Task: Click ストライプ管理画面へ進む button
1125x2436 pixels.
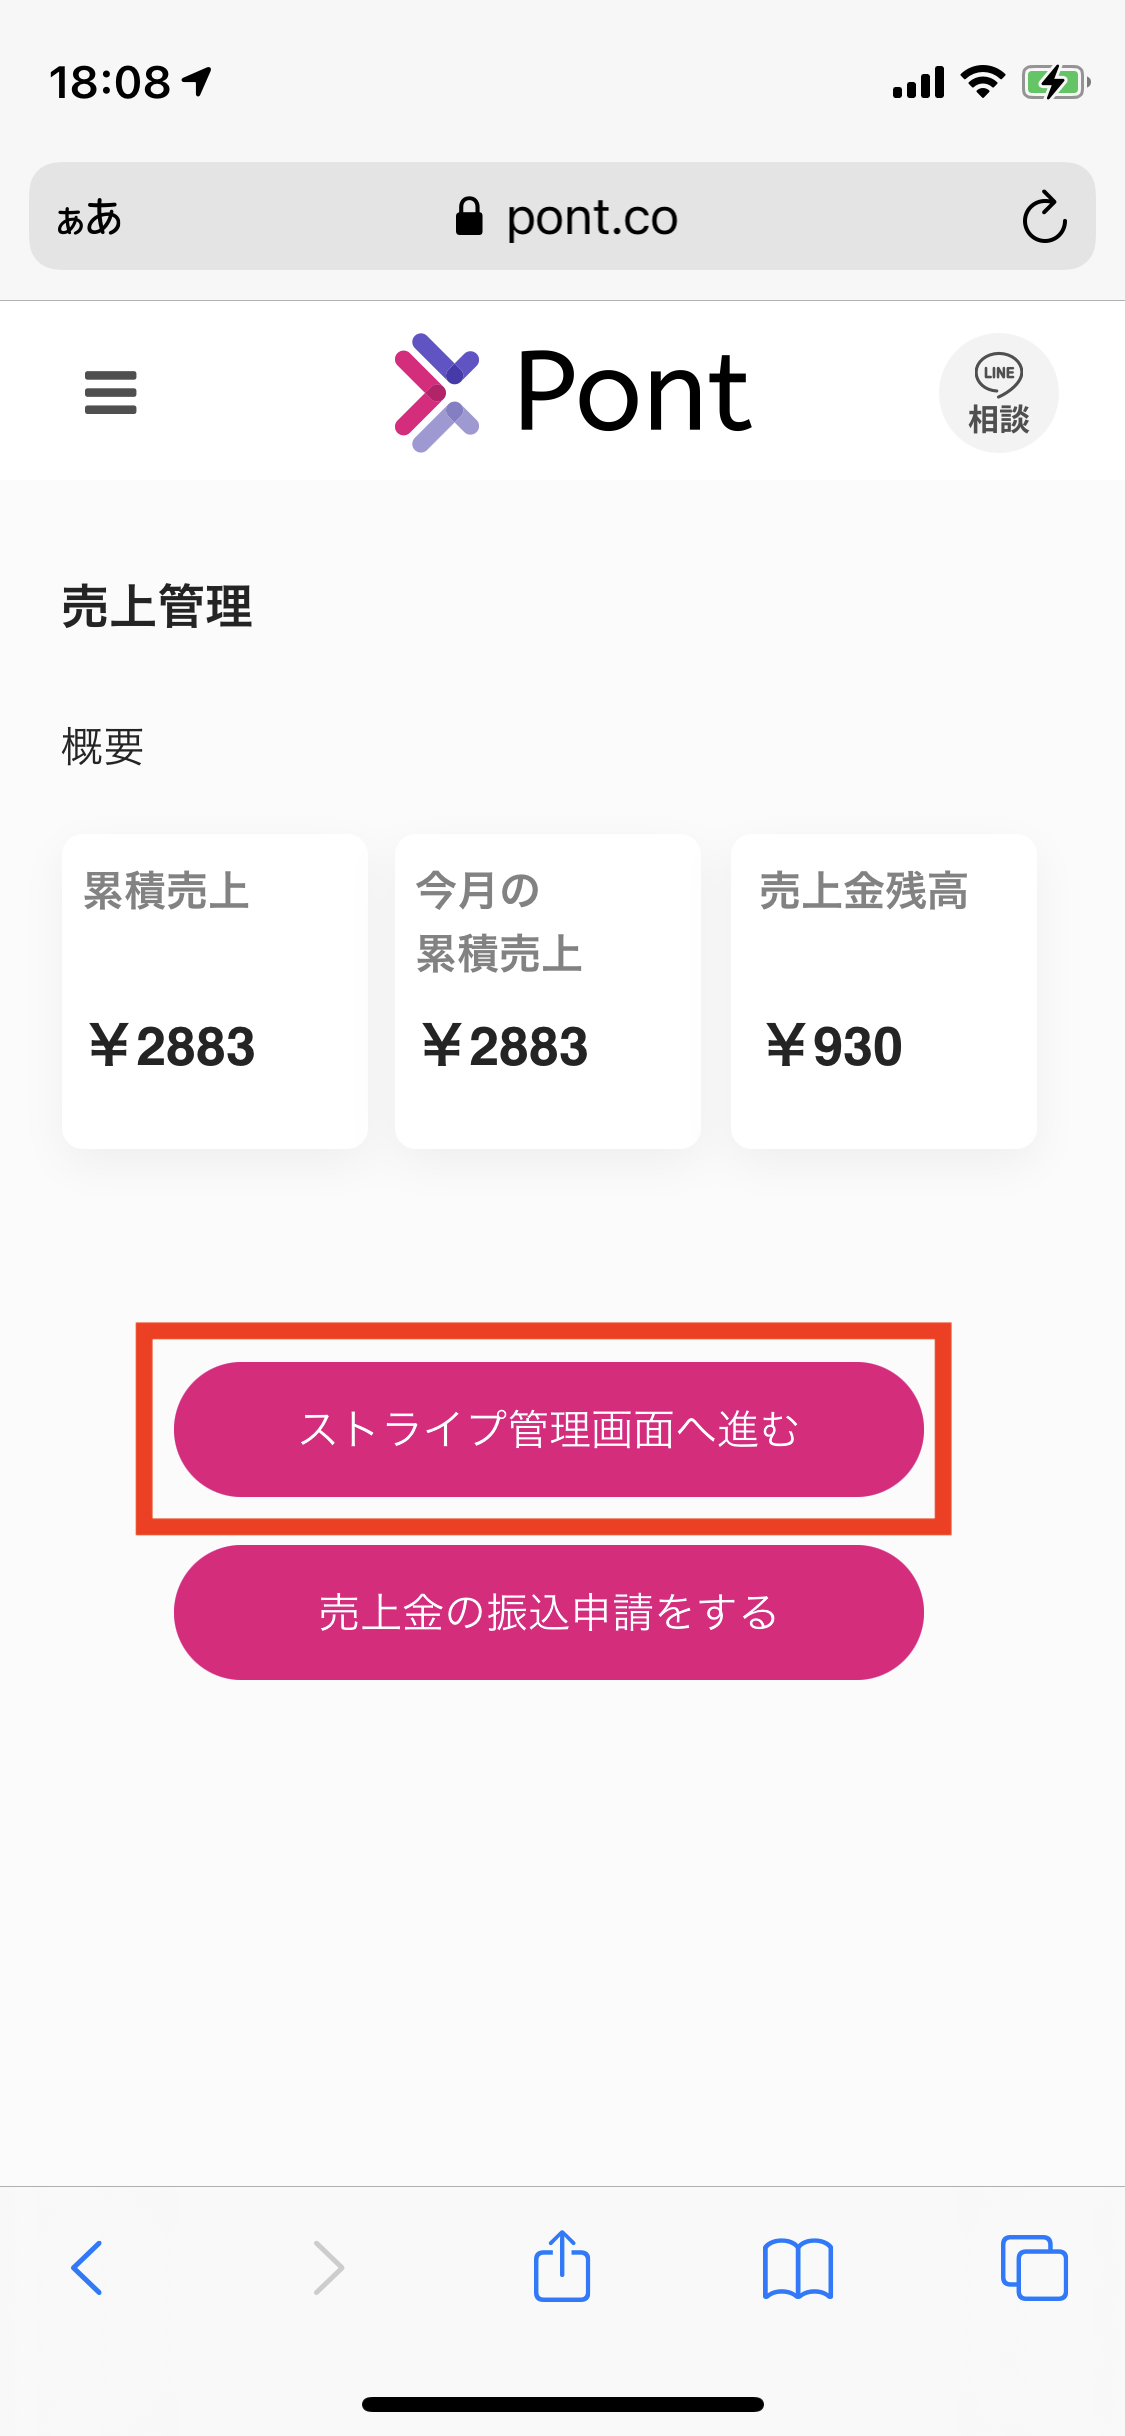Action: 548,1429
